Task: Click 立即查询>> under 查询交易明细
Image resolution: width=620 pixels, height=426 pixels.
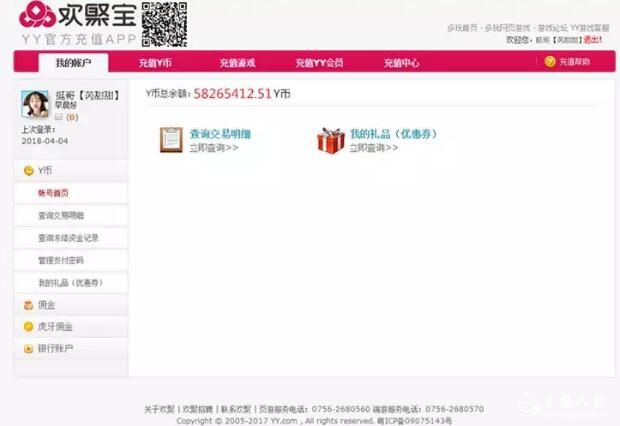Action: (x=214, y=148)
